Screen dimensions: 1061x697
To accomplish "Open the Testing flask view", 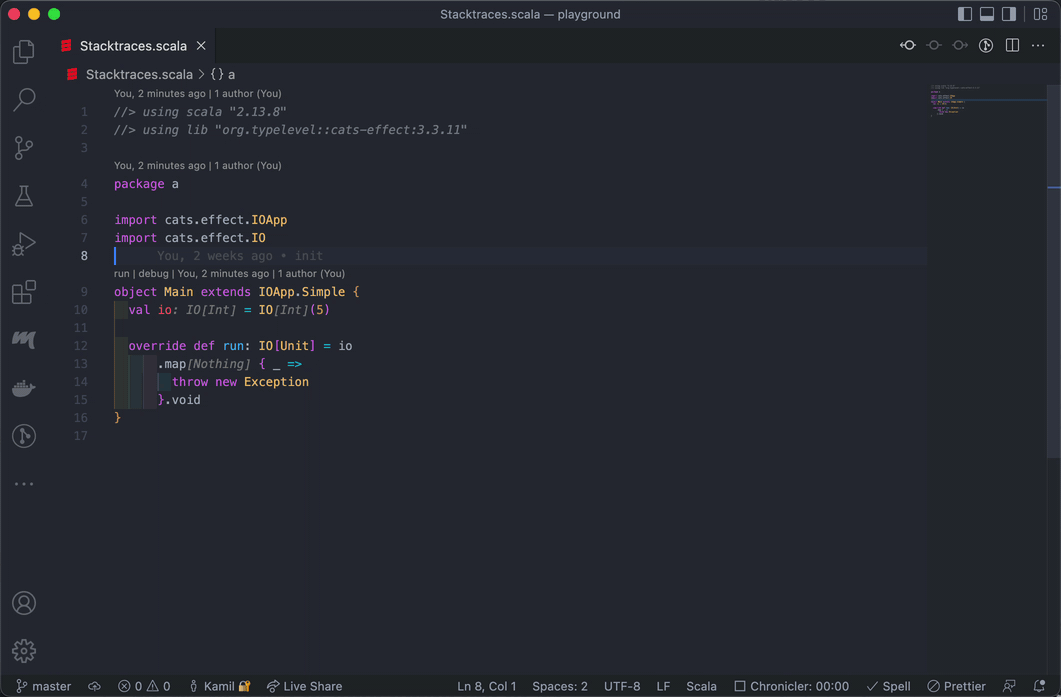I will pyautogui.click(x=24, y=196).
